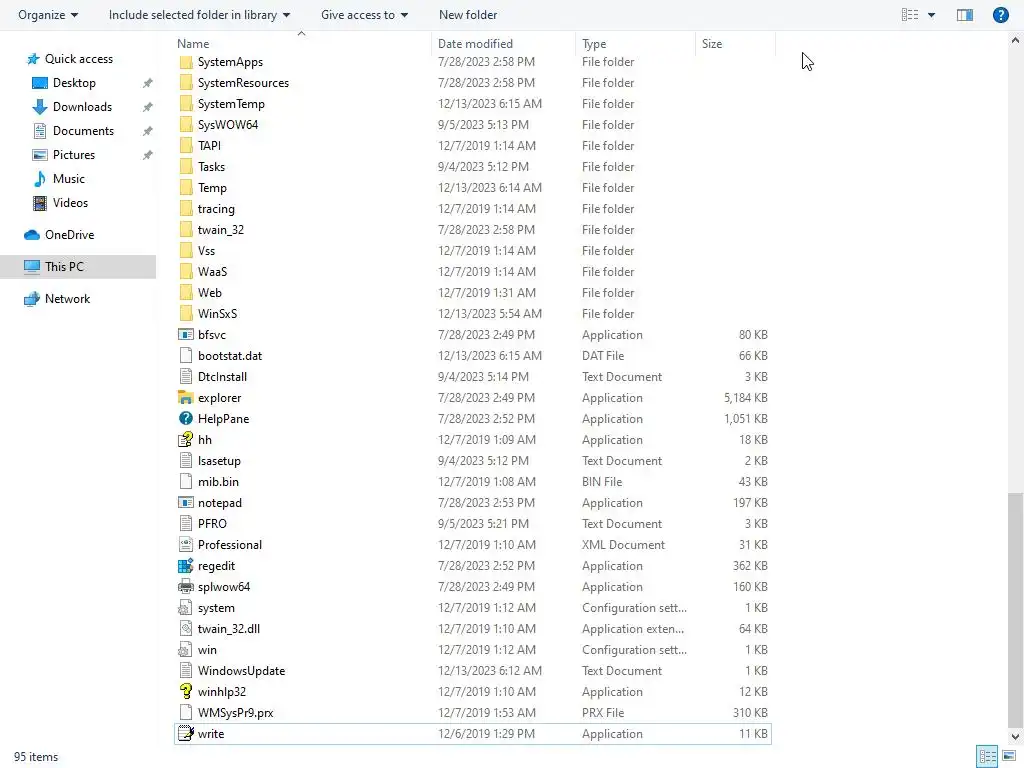Viewport: 1024px width, 768px height.
Task: Click the notepad application icon
Action: point(185,503)
